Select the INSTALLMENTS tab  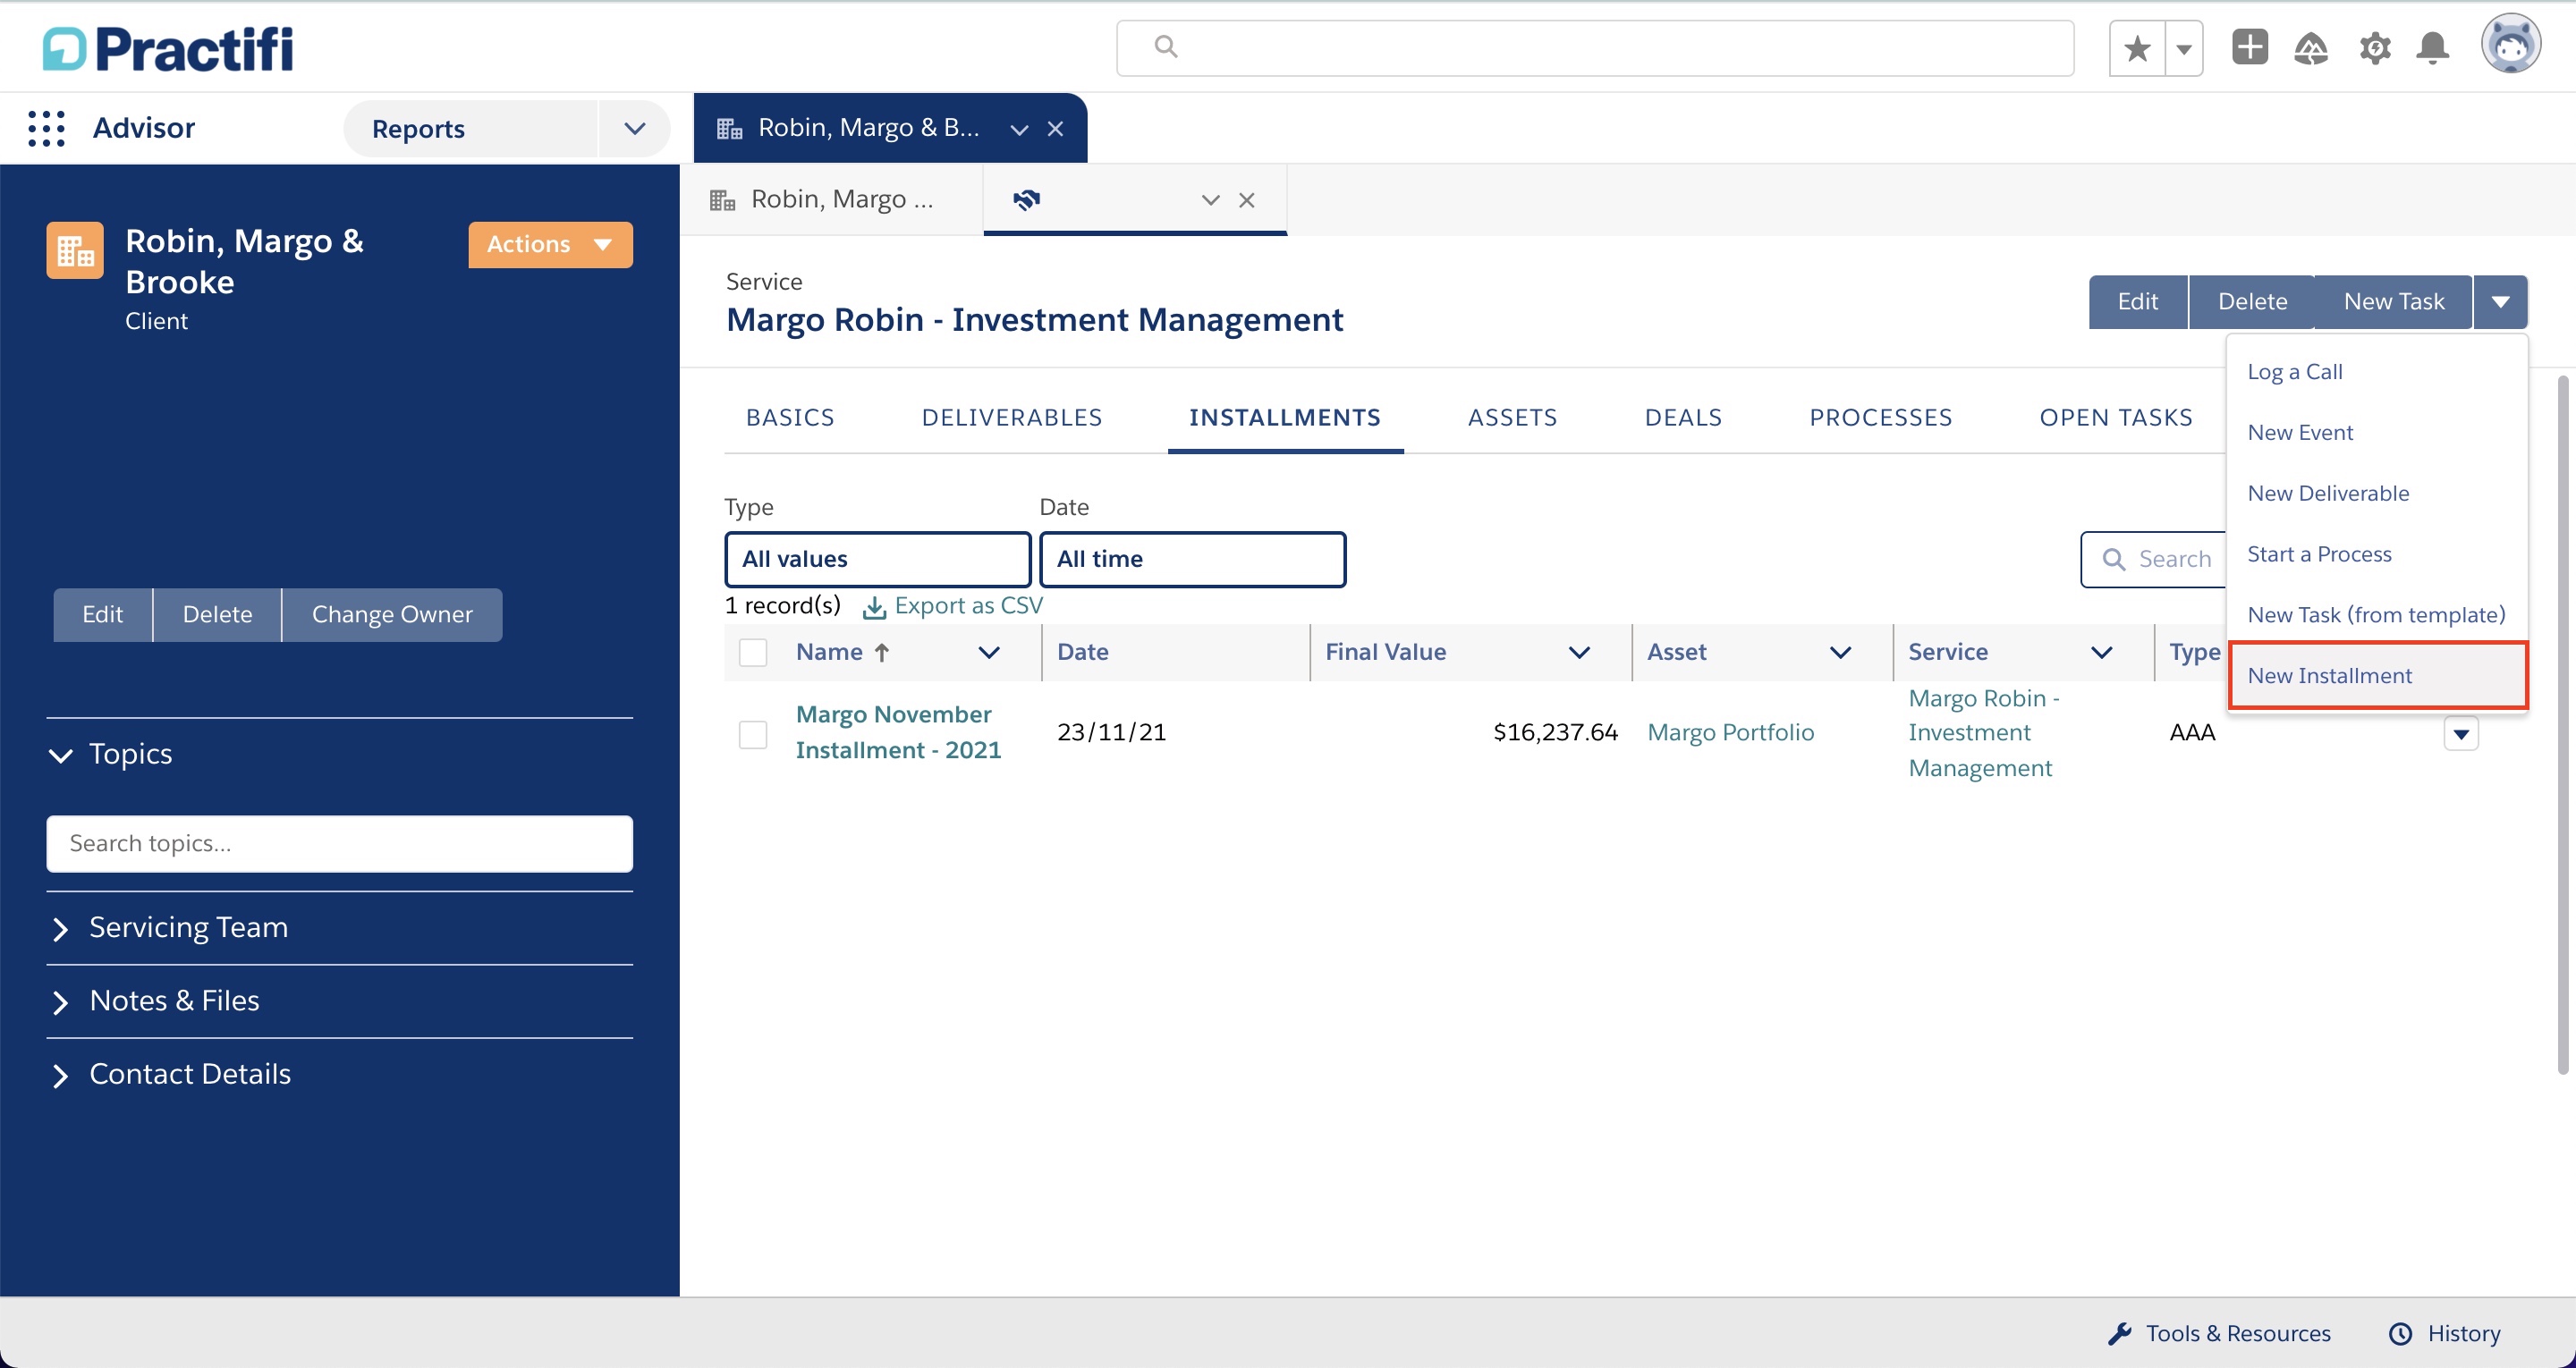[1285, 417]
